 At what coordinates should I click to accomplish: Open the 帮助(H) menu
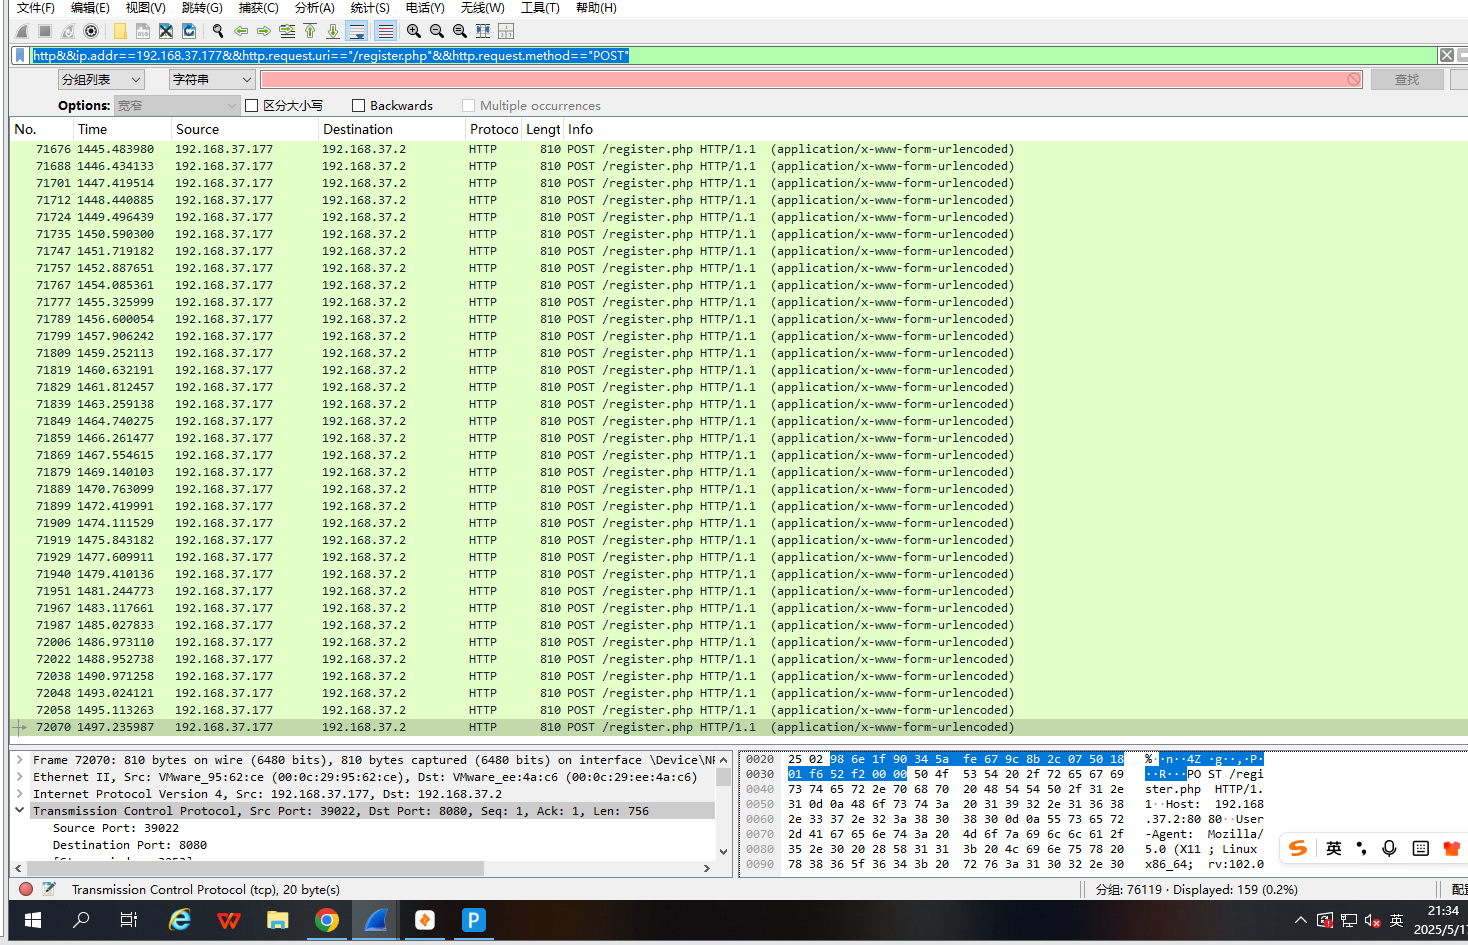tap(596, 8)
